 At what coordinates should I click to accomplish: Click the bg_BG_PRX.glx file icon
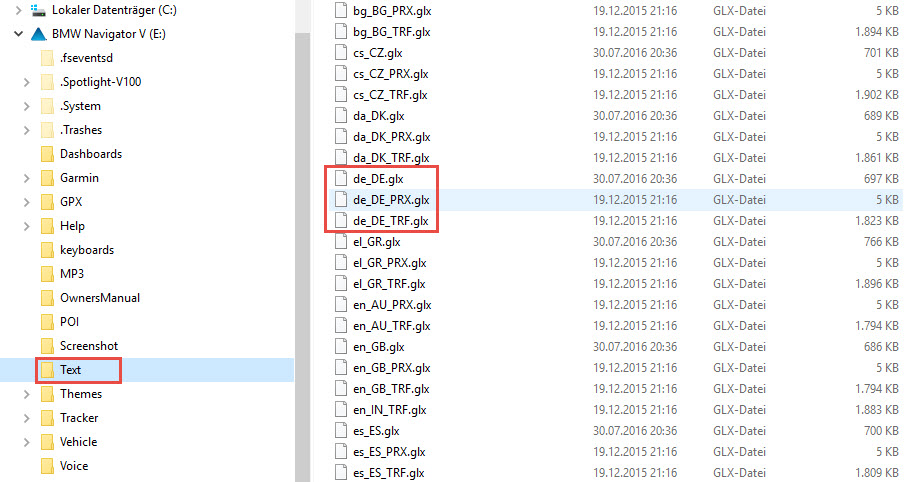point(341,10)
